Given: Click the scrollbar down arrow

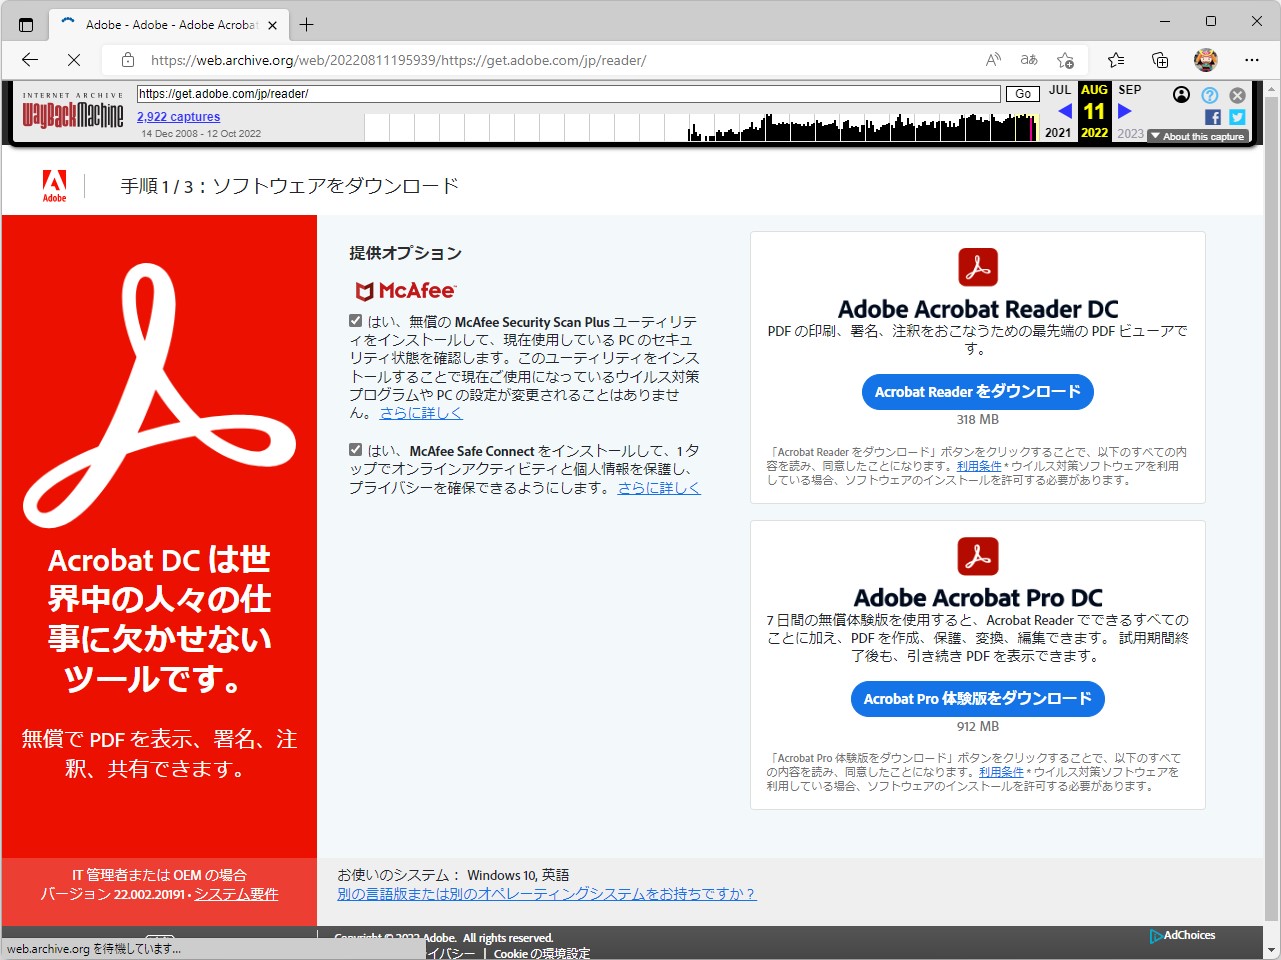Looking at the screenshot, I should click(1272, 950).
